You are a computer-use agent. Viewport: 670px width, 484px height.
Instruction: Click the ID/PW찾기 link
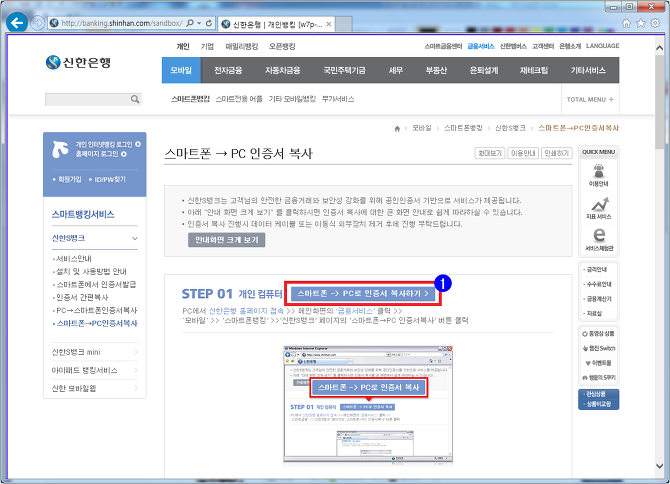point(110,179)
